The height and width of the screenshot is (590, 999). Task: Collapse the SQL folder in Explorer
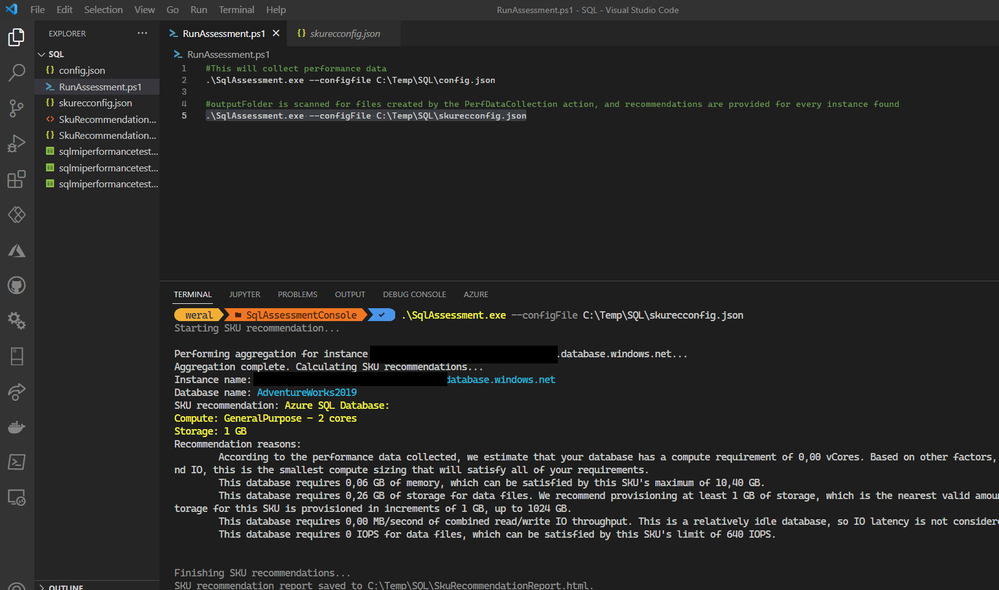(41, 54)
